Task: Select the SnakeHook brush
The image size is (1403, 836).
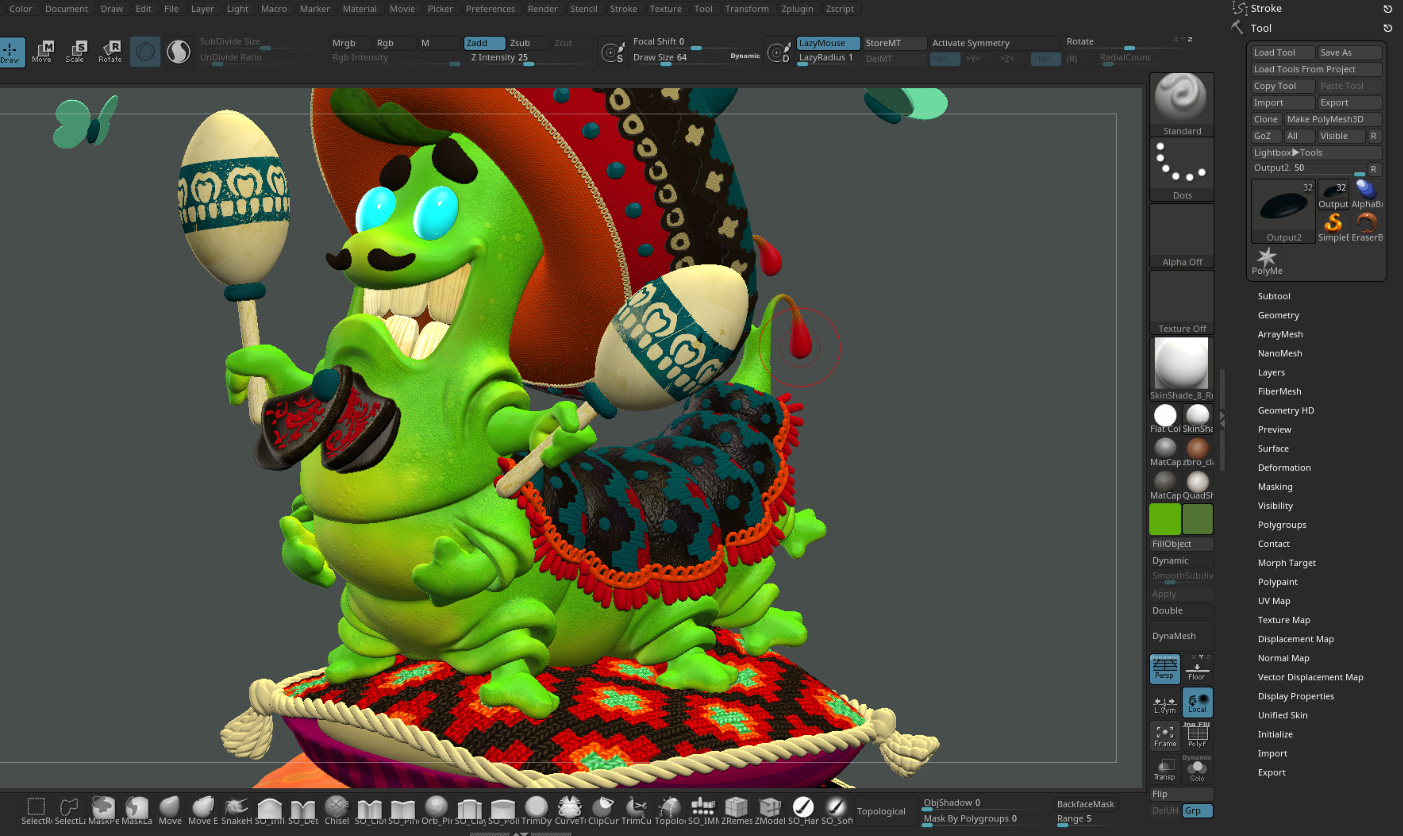Action: click(236, 810)
